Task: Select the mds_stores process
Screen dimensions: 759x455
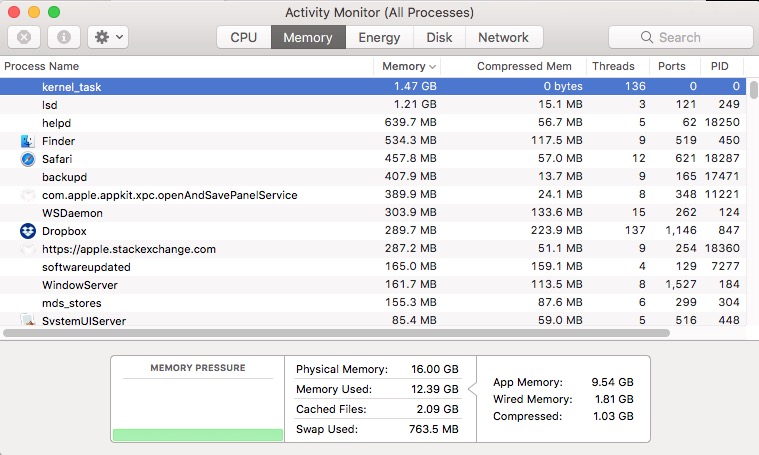Action: point(72,303)
